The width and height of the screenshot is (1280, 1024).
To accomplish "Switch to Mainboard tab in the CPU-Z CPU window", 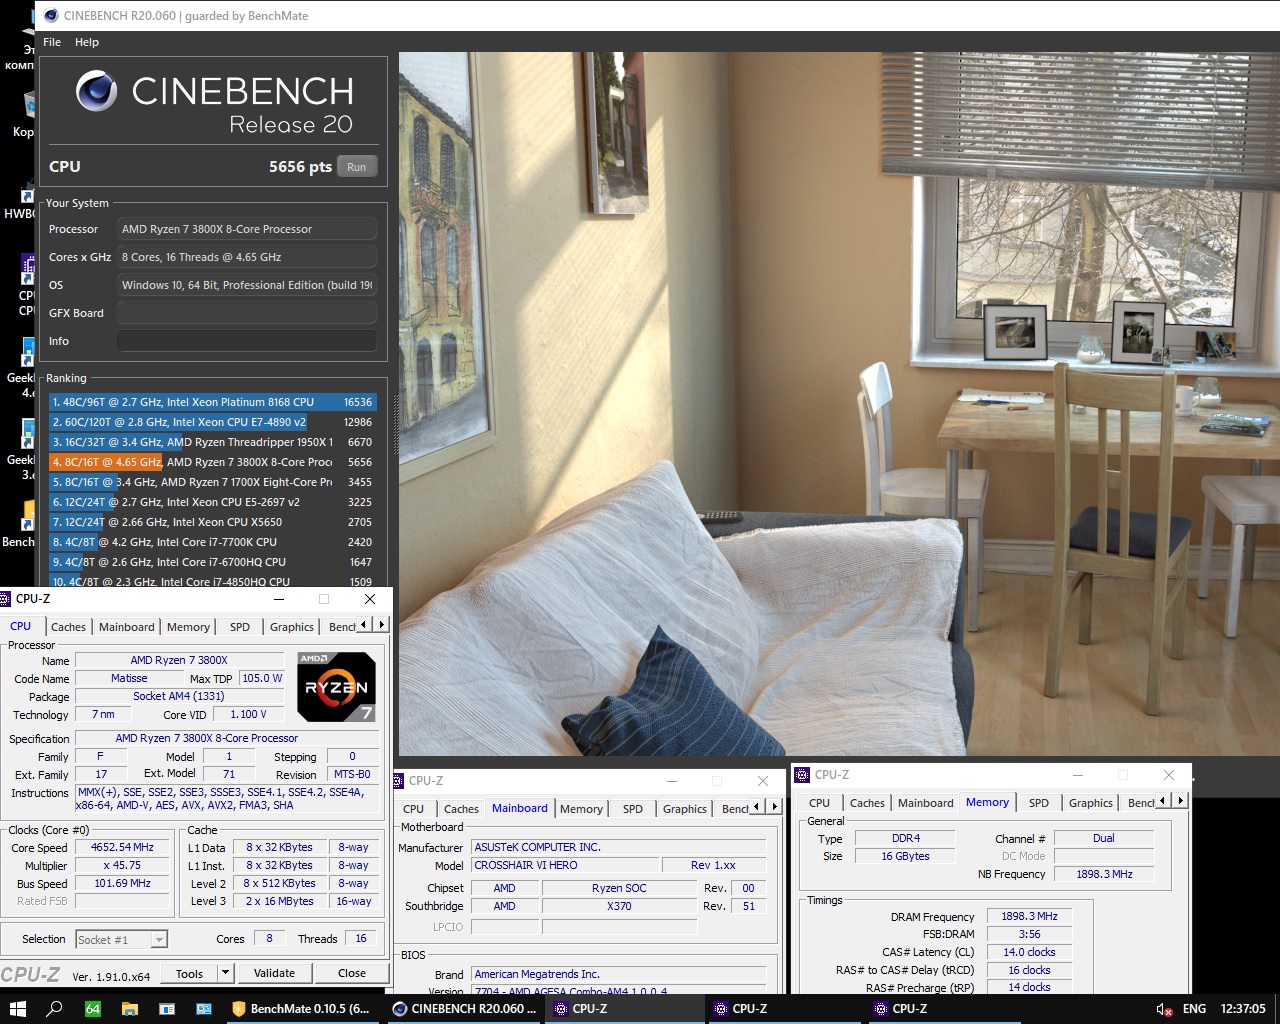I will pyautogui.click(x=127, y=627).
